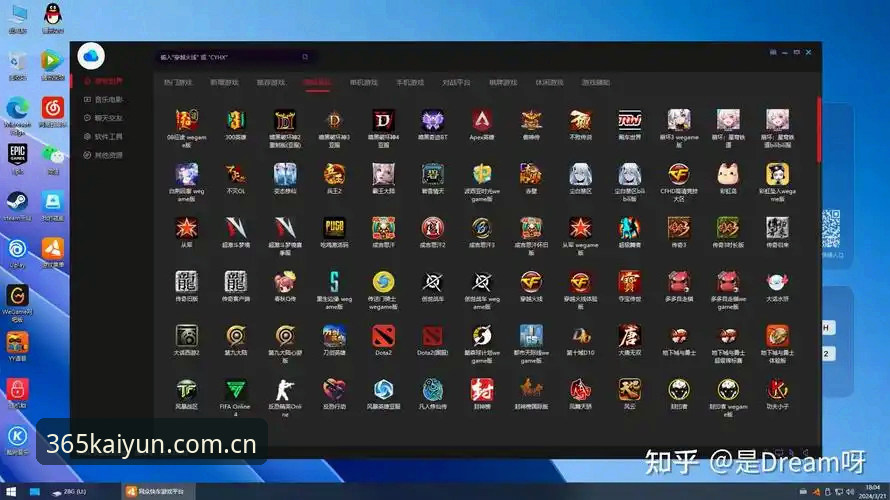This screenshot has height=500, width=890.
Task: Open the Steam desktop icon
Action: (18, 206)
